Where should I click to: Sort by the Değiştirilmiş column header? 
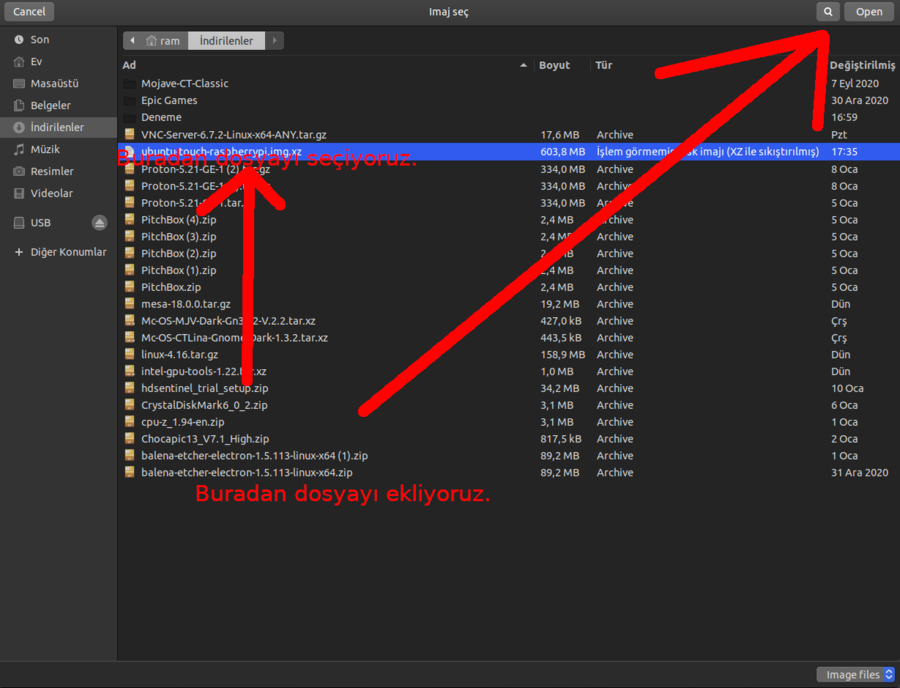[862, 65]
